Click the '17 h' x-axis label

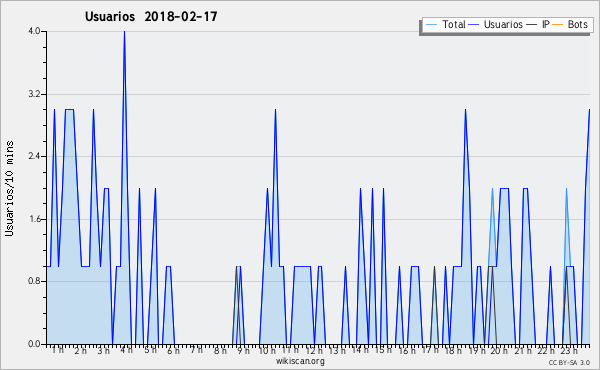point(430,350)
